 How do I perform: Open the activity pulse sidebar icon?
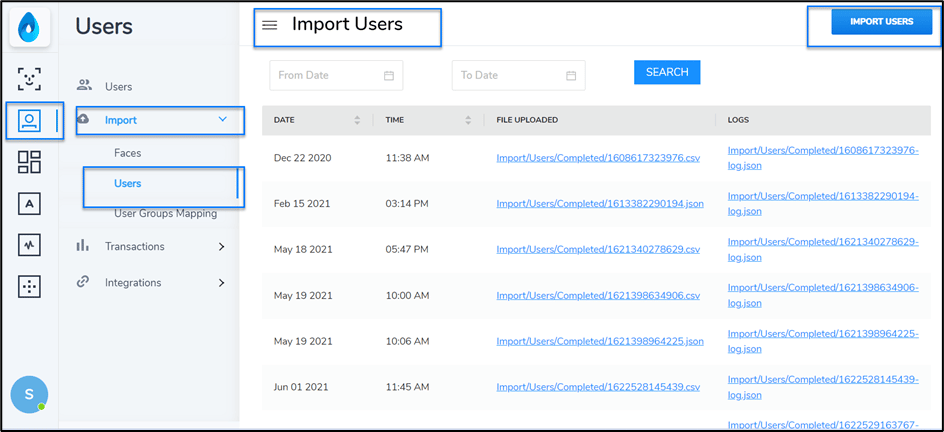30,245
